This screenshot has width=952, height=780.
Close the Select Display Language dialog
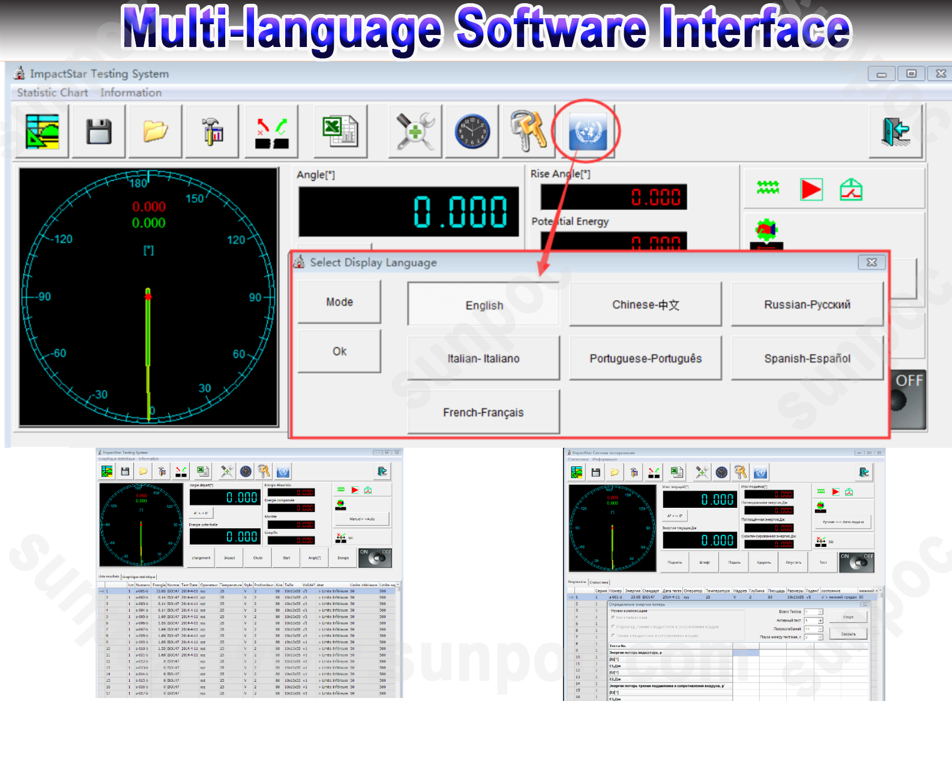pyautogui.click(x=871, y=262)
